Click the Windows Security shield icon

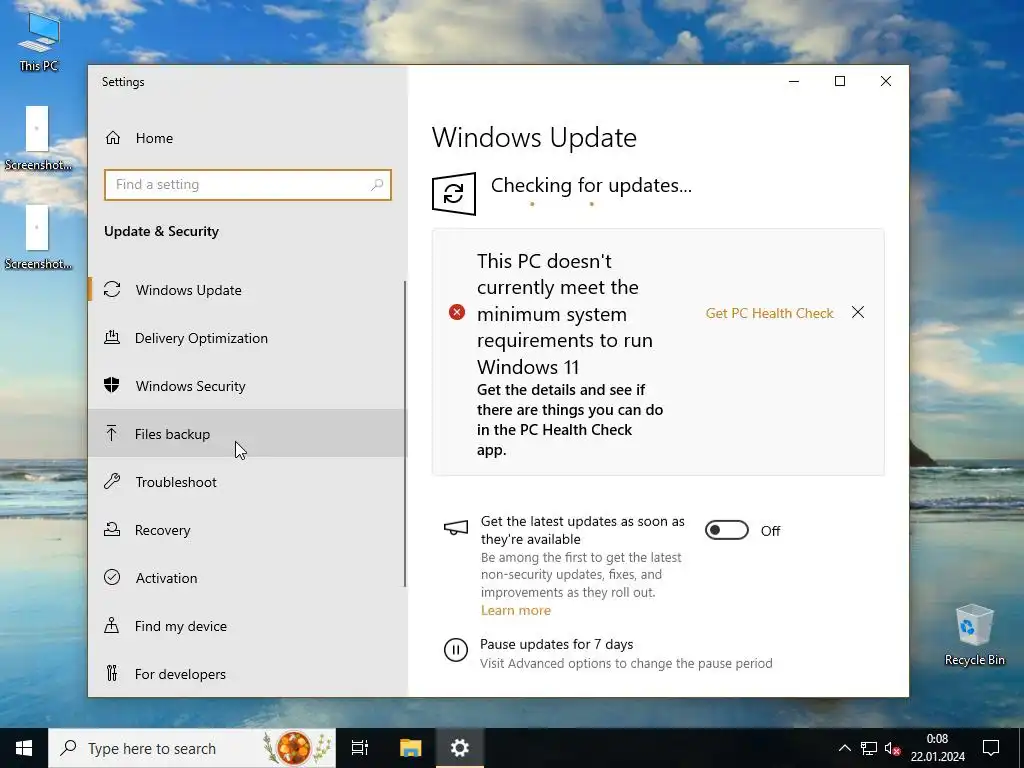tap(112, 385)
